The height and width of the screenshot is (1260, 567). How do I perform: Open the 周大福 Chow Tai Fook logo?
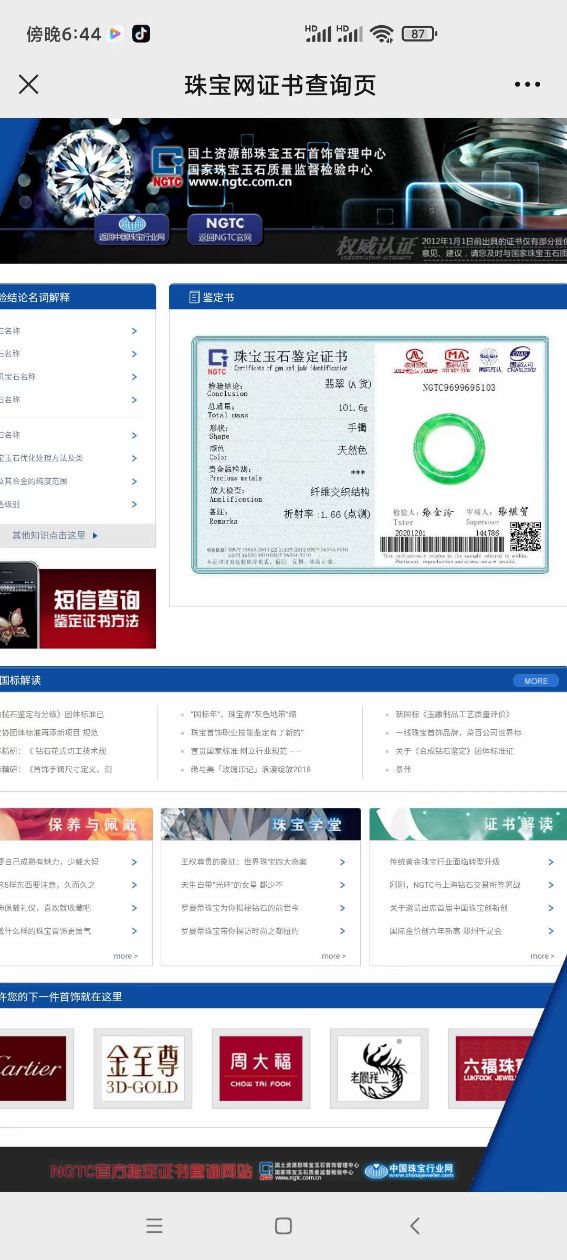(x=261, y=1068)
